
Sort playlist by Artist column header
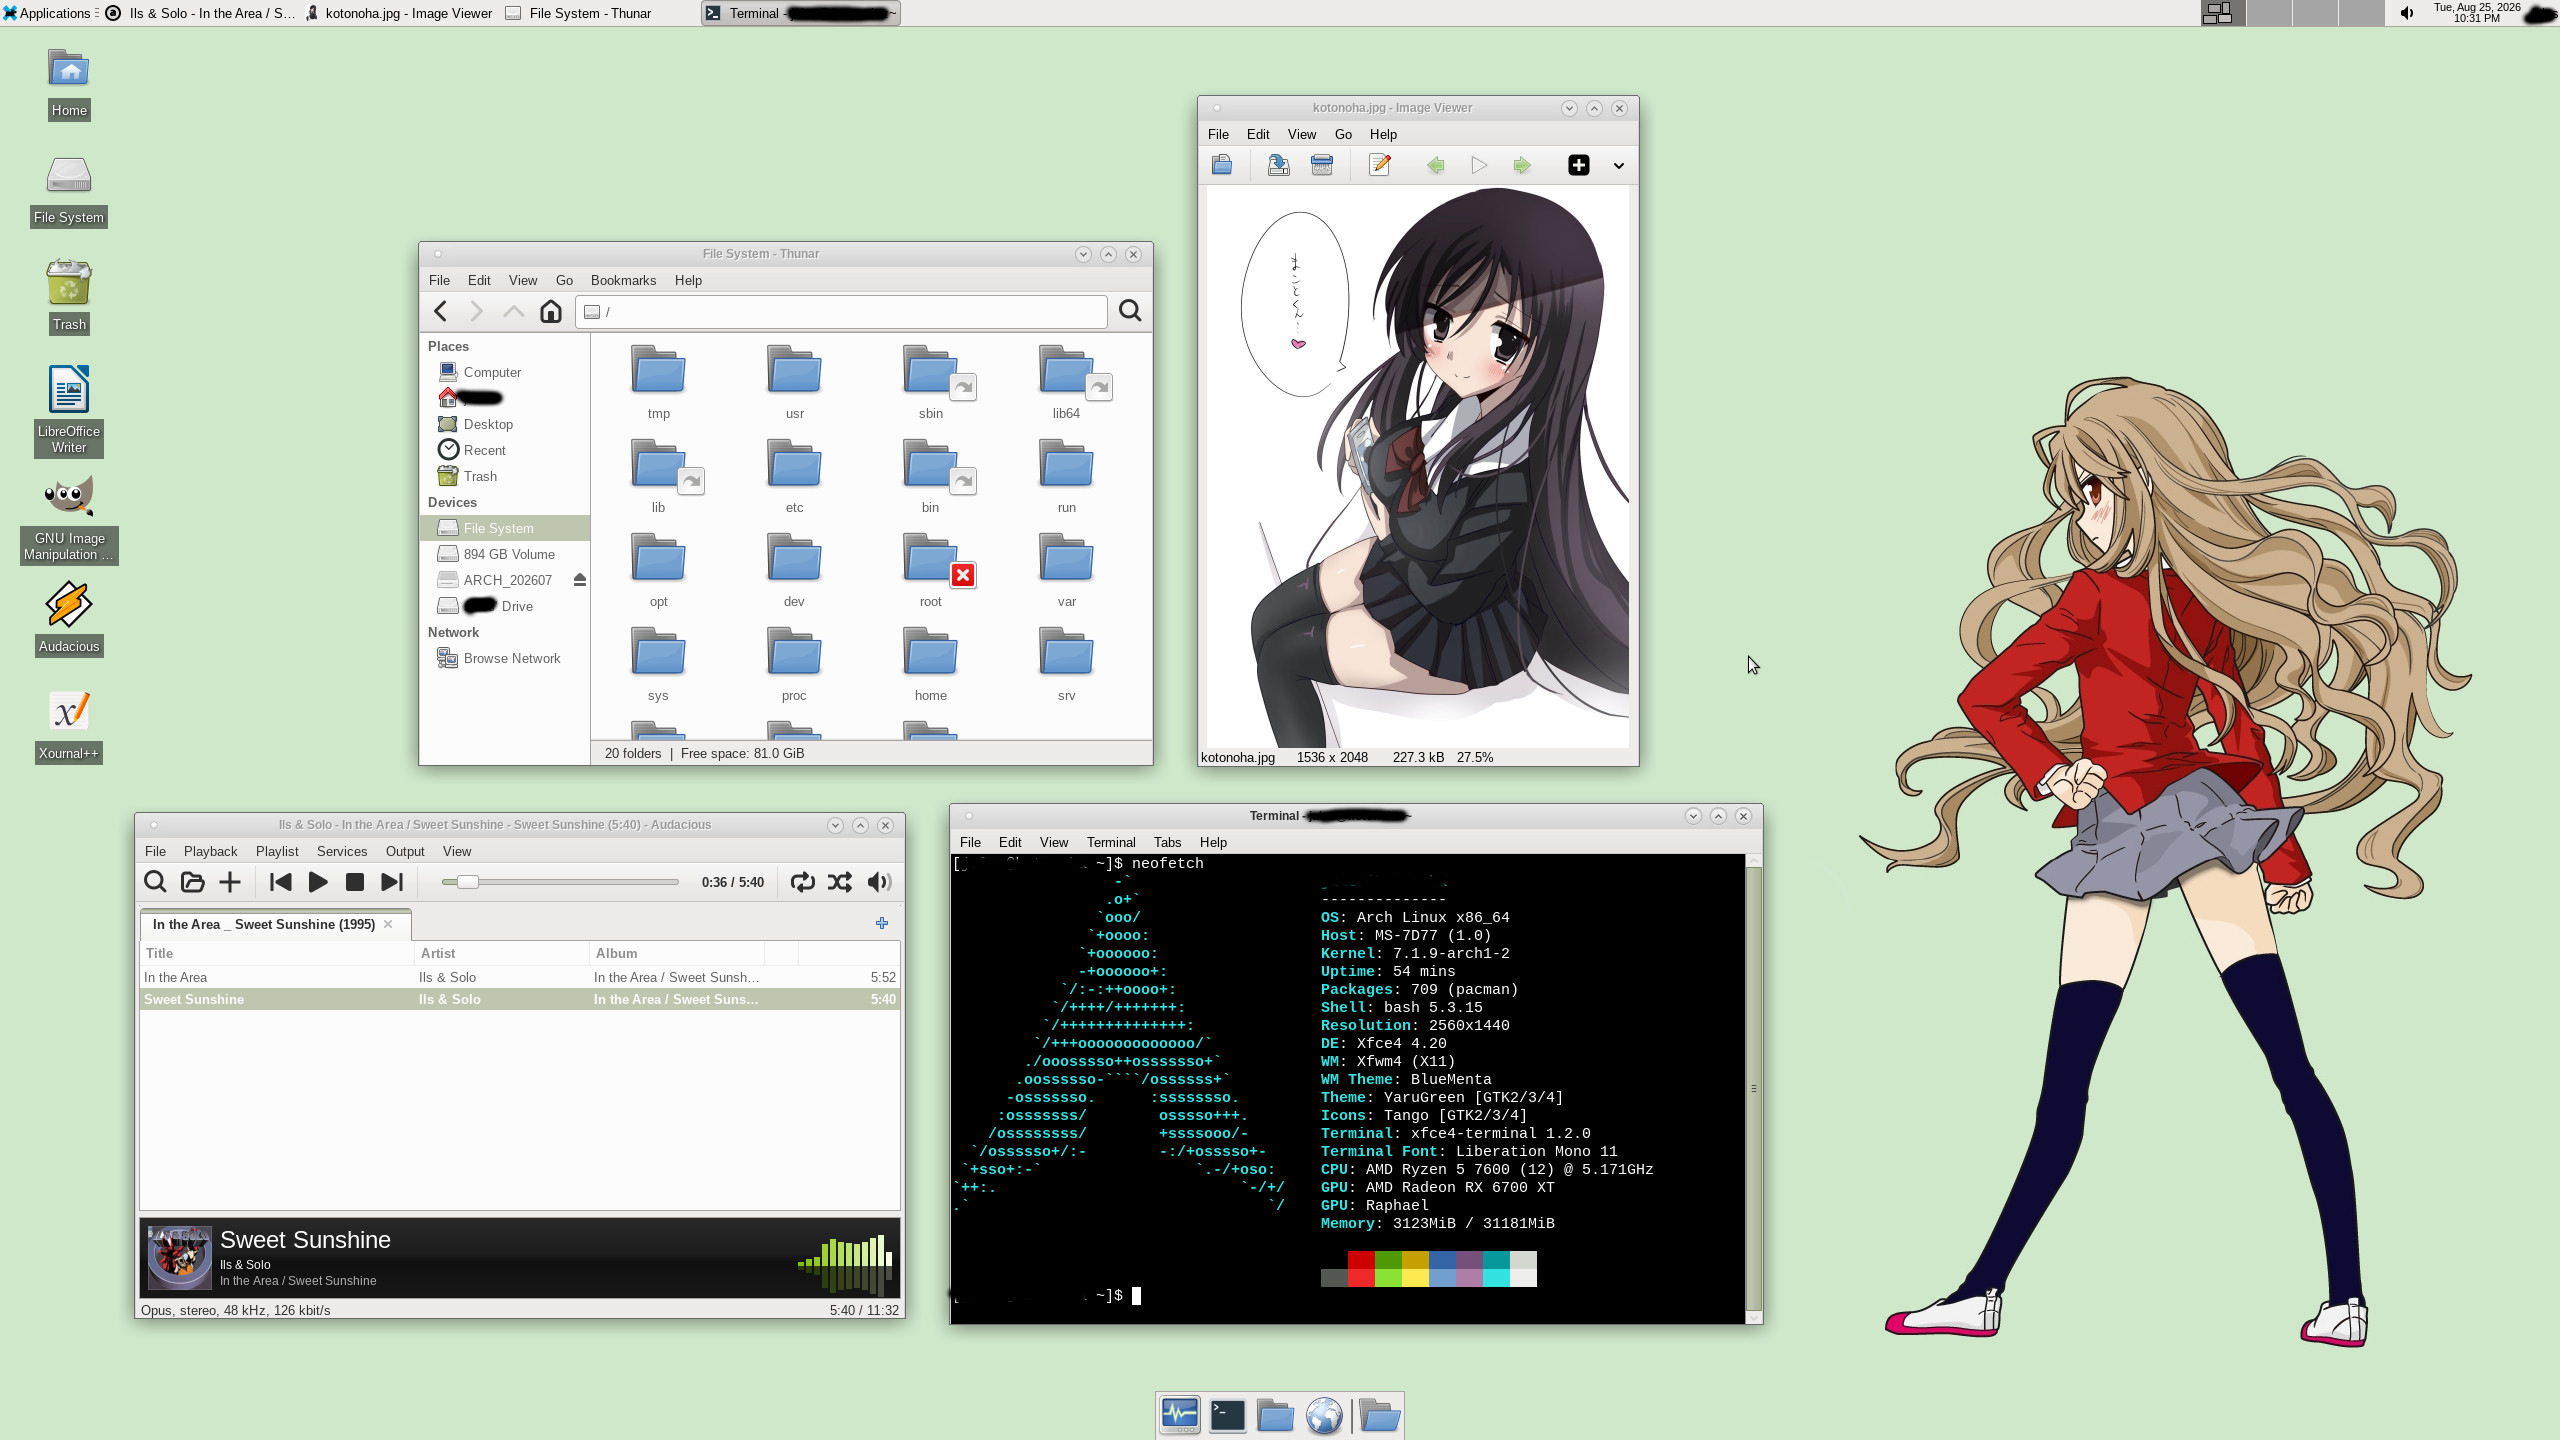(501, 953)
